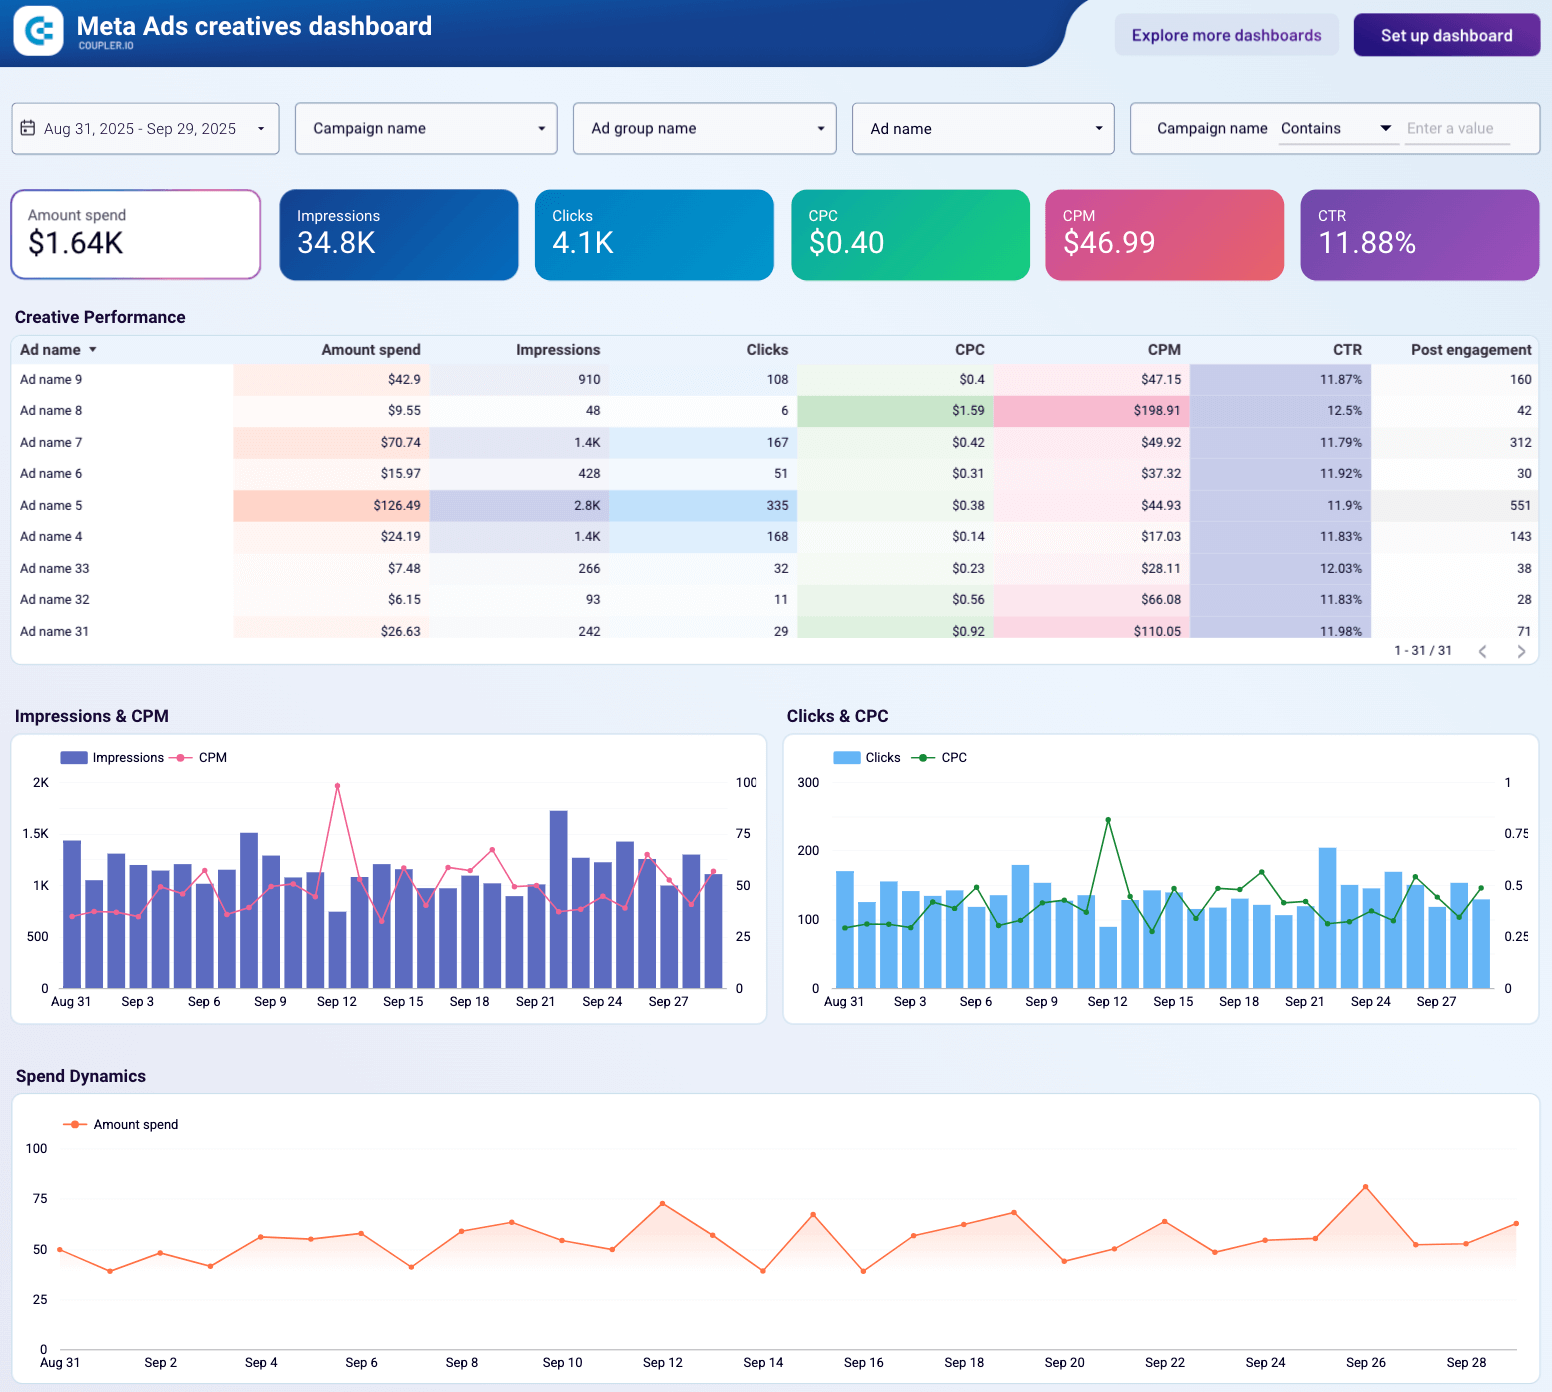Open the Ad group name dropdown

coord(704,129)
